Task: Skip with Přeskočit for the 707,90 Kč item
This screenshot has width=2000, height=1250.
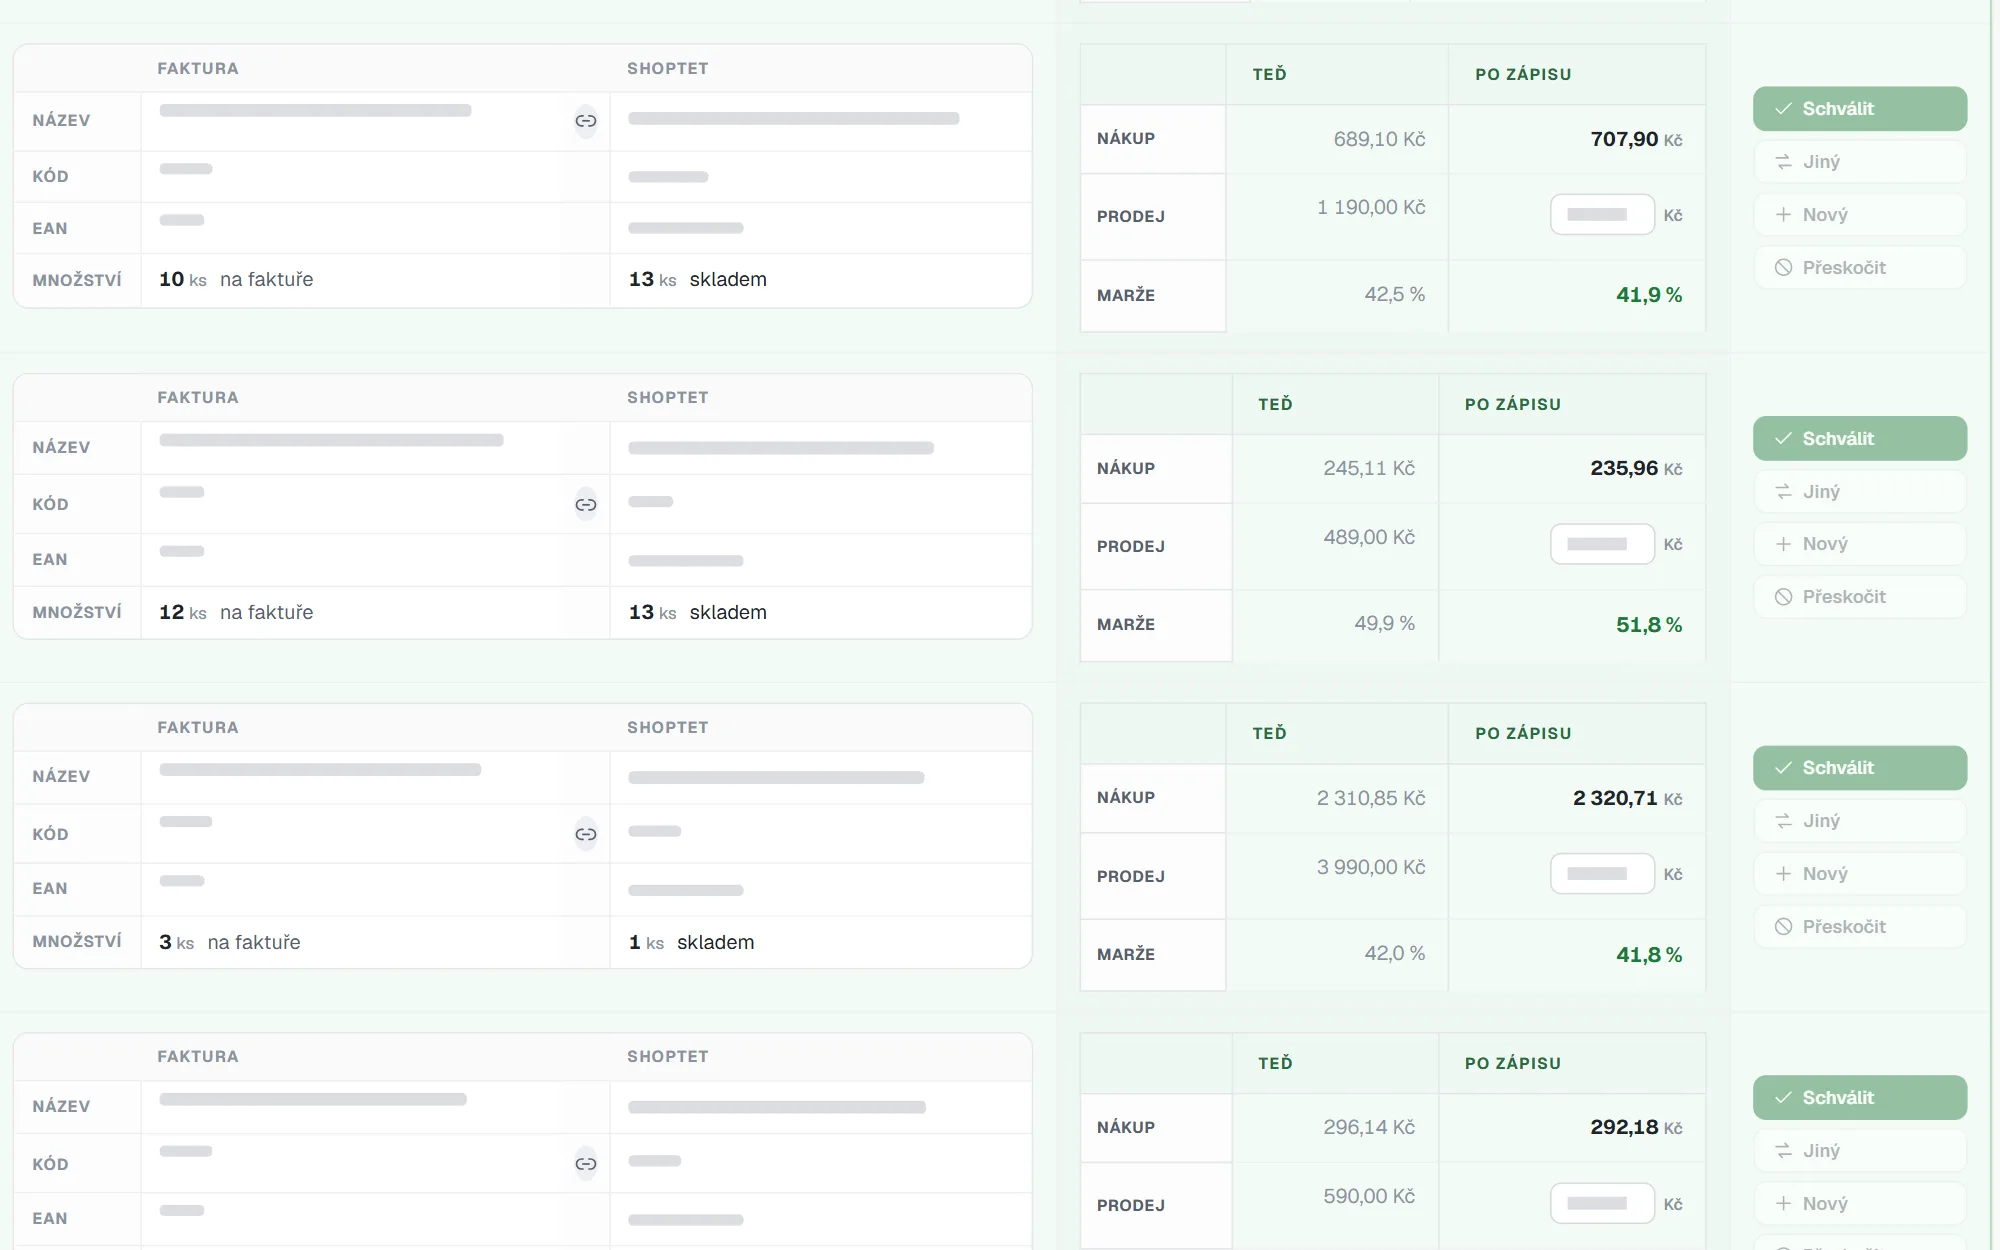Action: [1860, 268]
